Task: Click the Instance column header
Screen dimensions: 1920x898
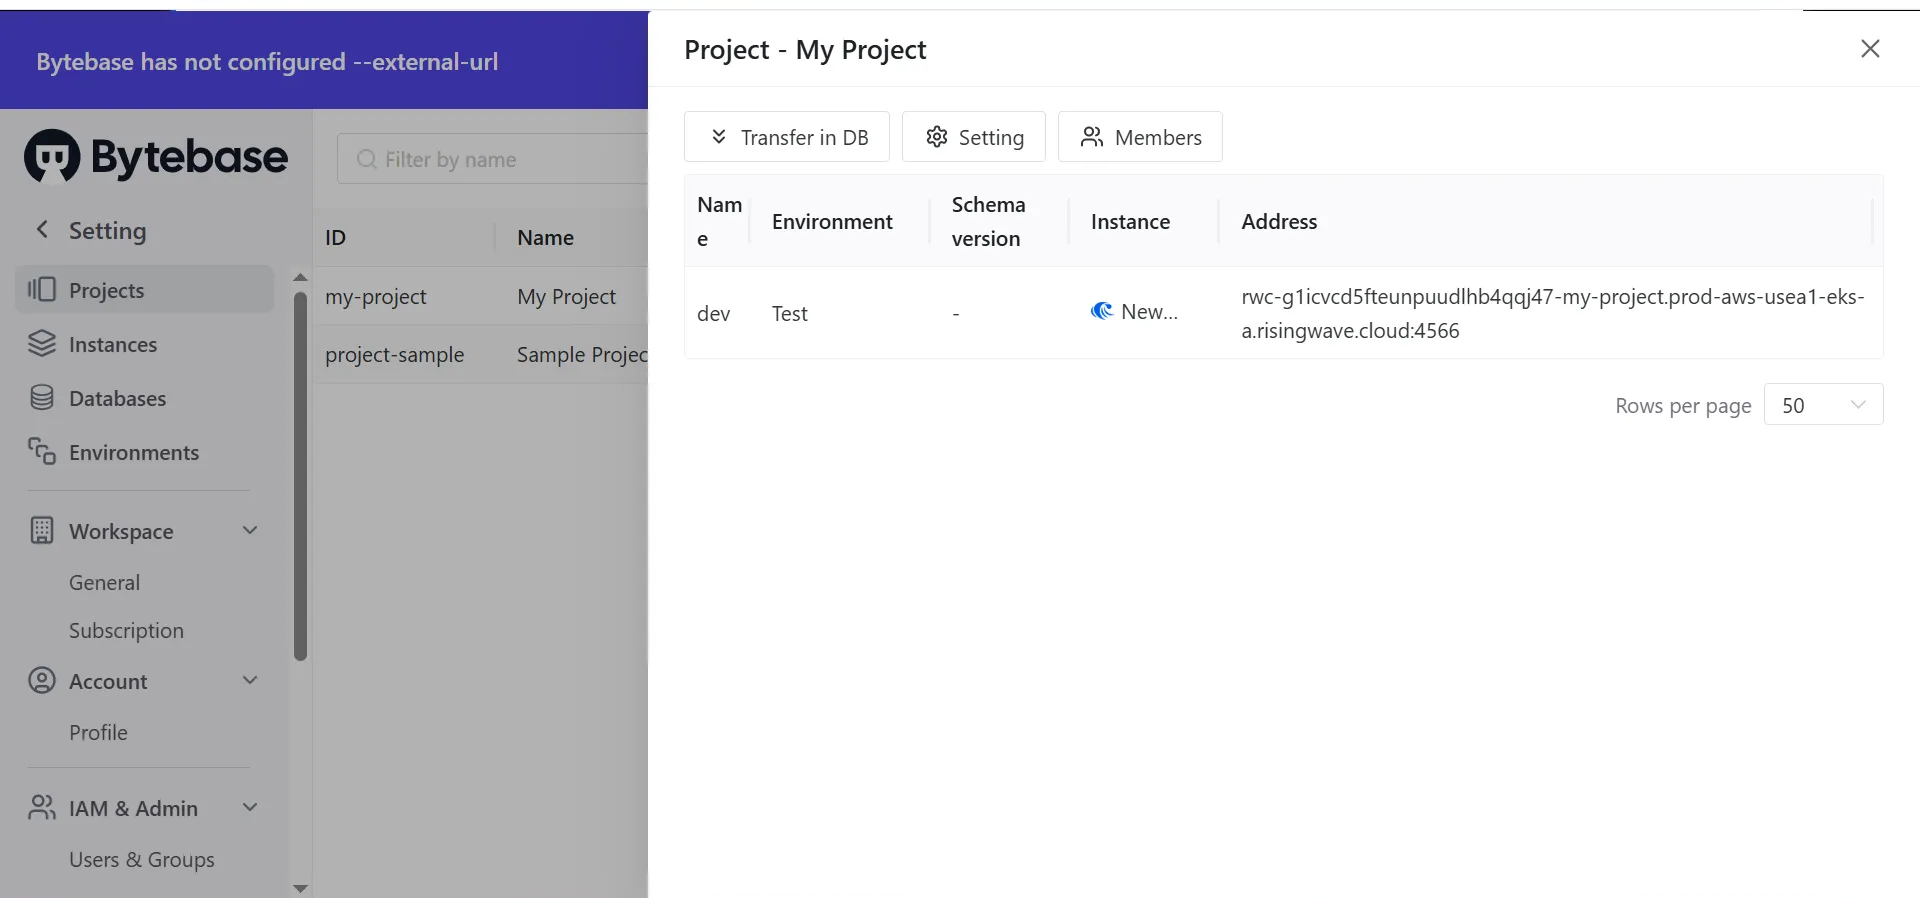Action: (1130, 222)
